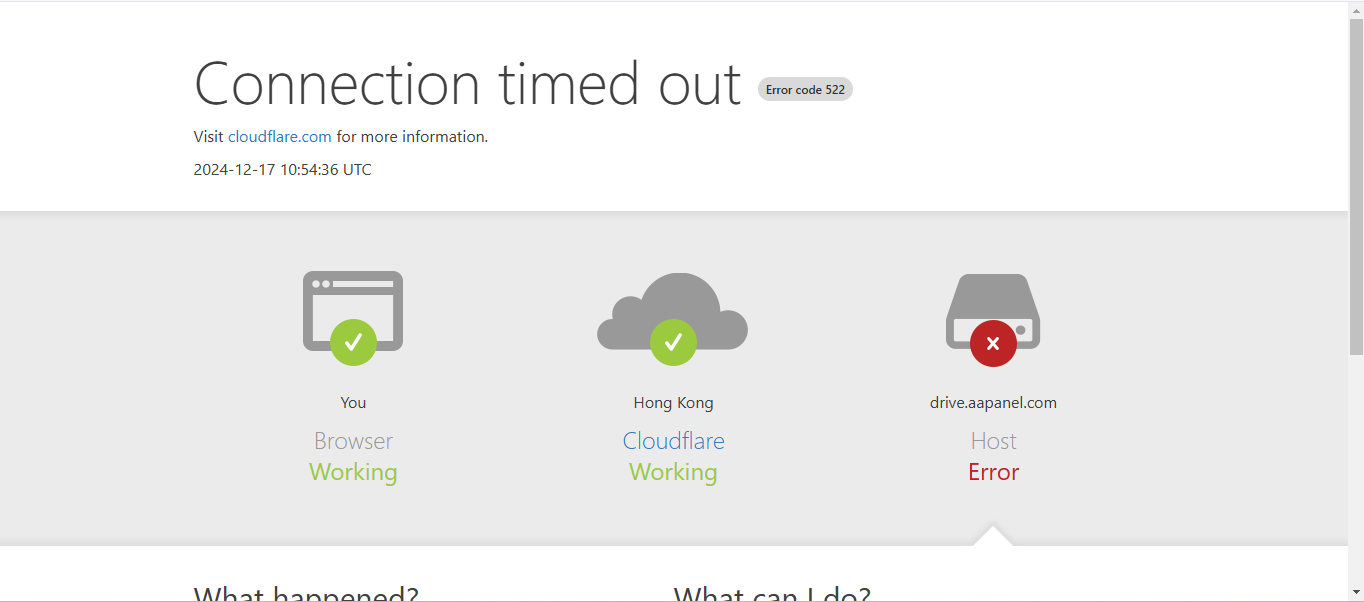Click the What can I do? heading
Viewport: 1364px width, 602px height.
772,594
